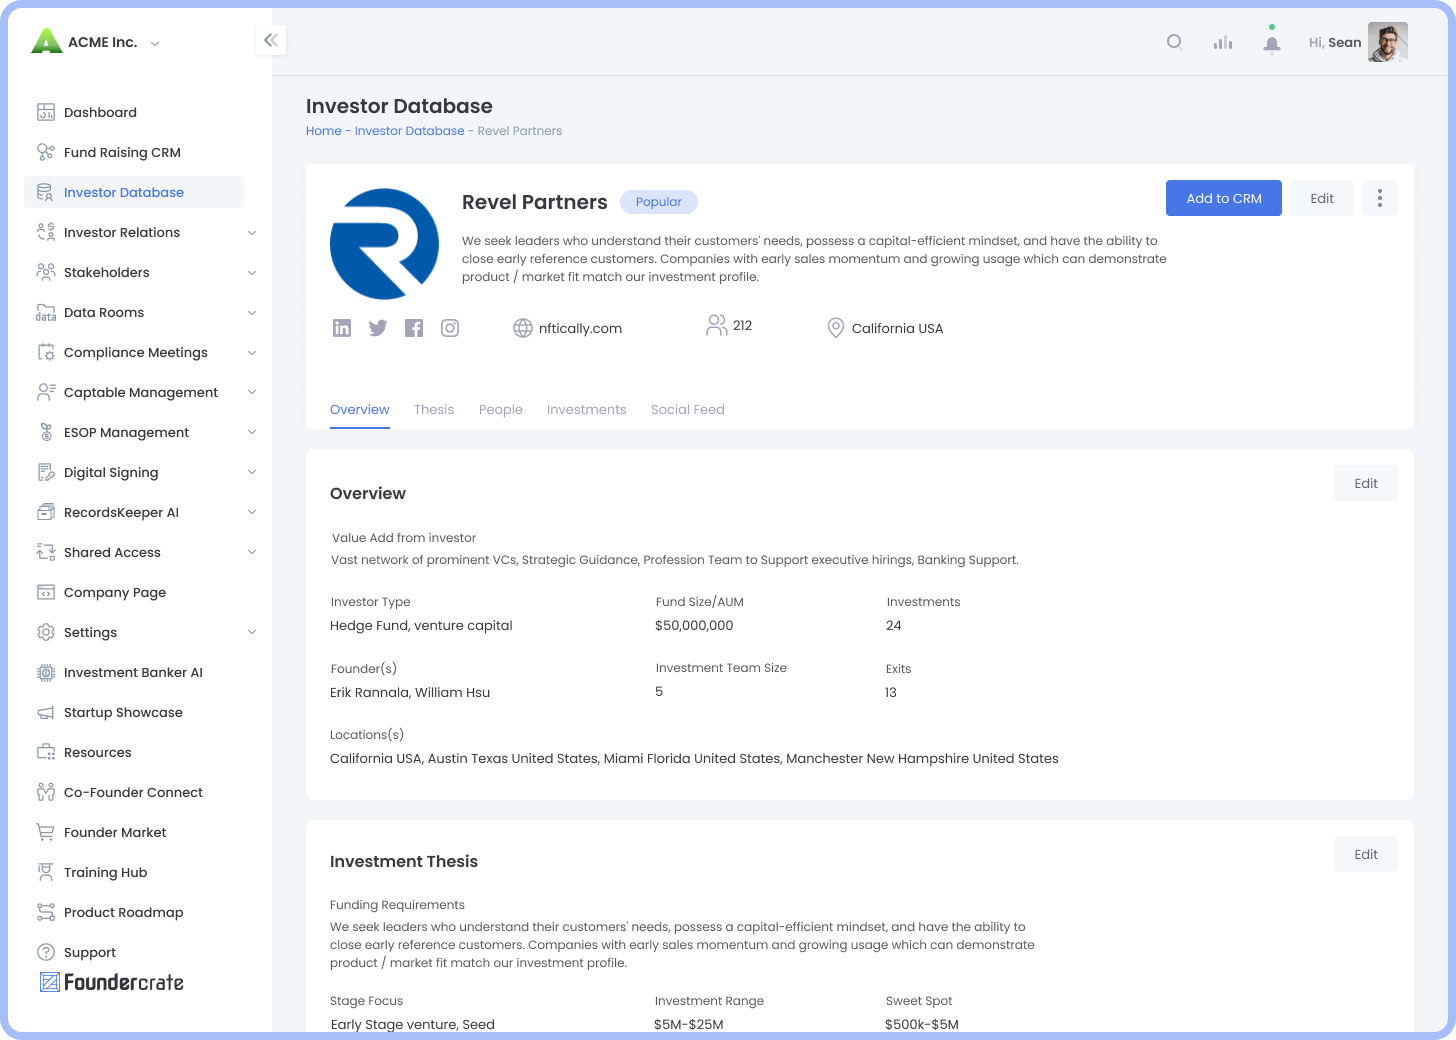Viewport: 1456px width, 1040px height.
Task: Click fund size value $50,000,000
Action: click(x=694, y=626)
